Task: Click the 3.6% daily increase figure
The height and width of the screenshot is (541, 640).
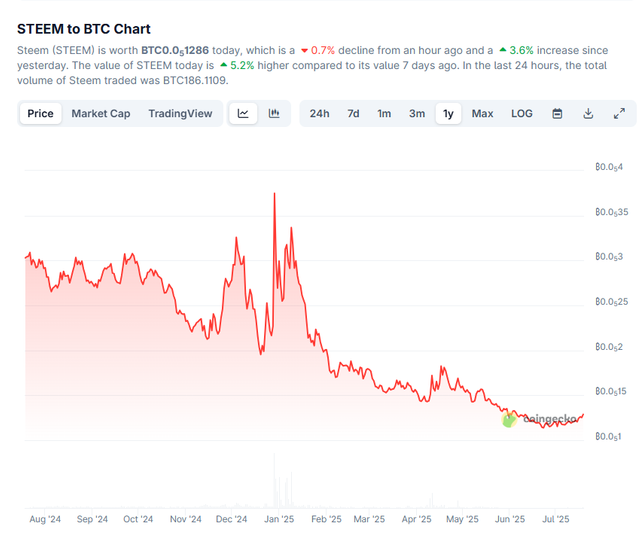Action: pyautogui.click(x=516, y=51)
